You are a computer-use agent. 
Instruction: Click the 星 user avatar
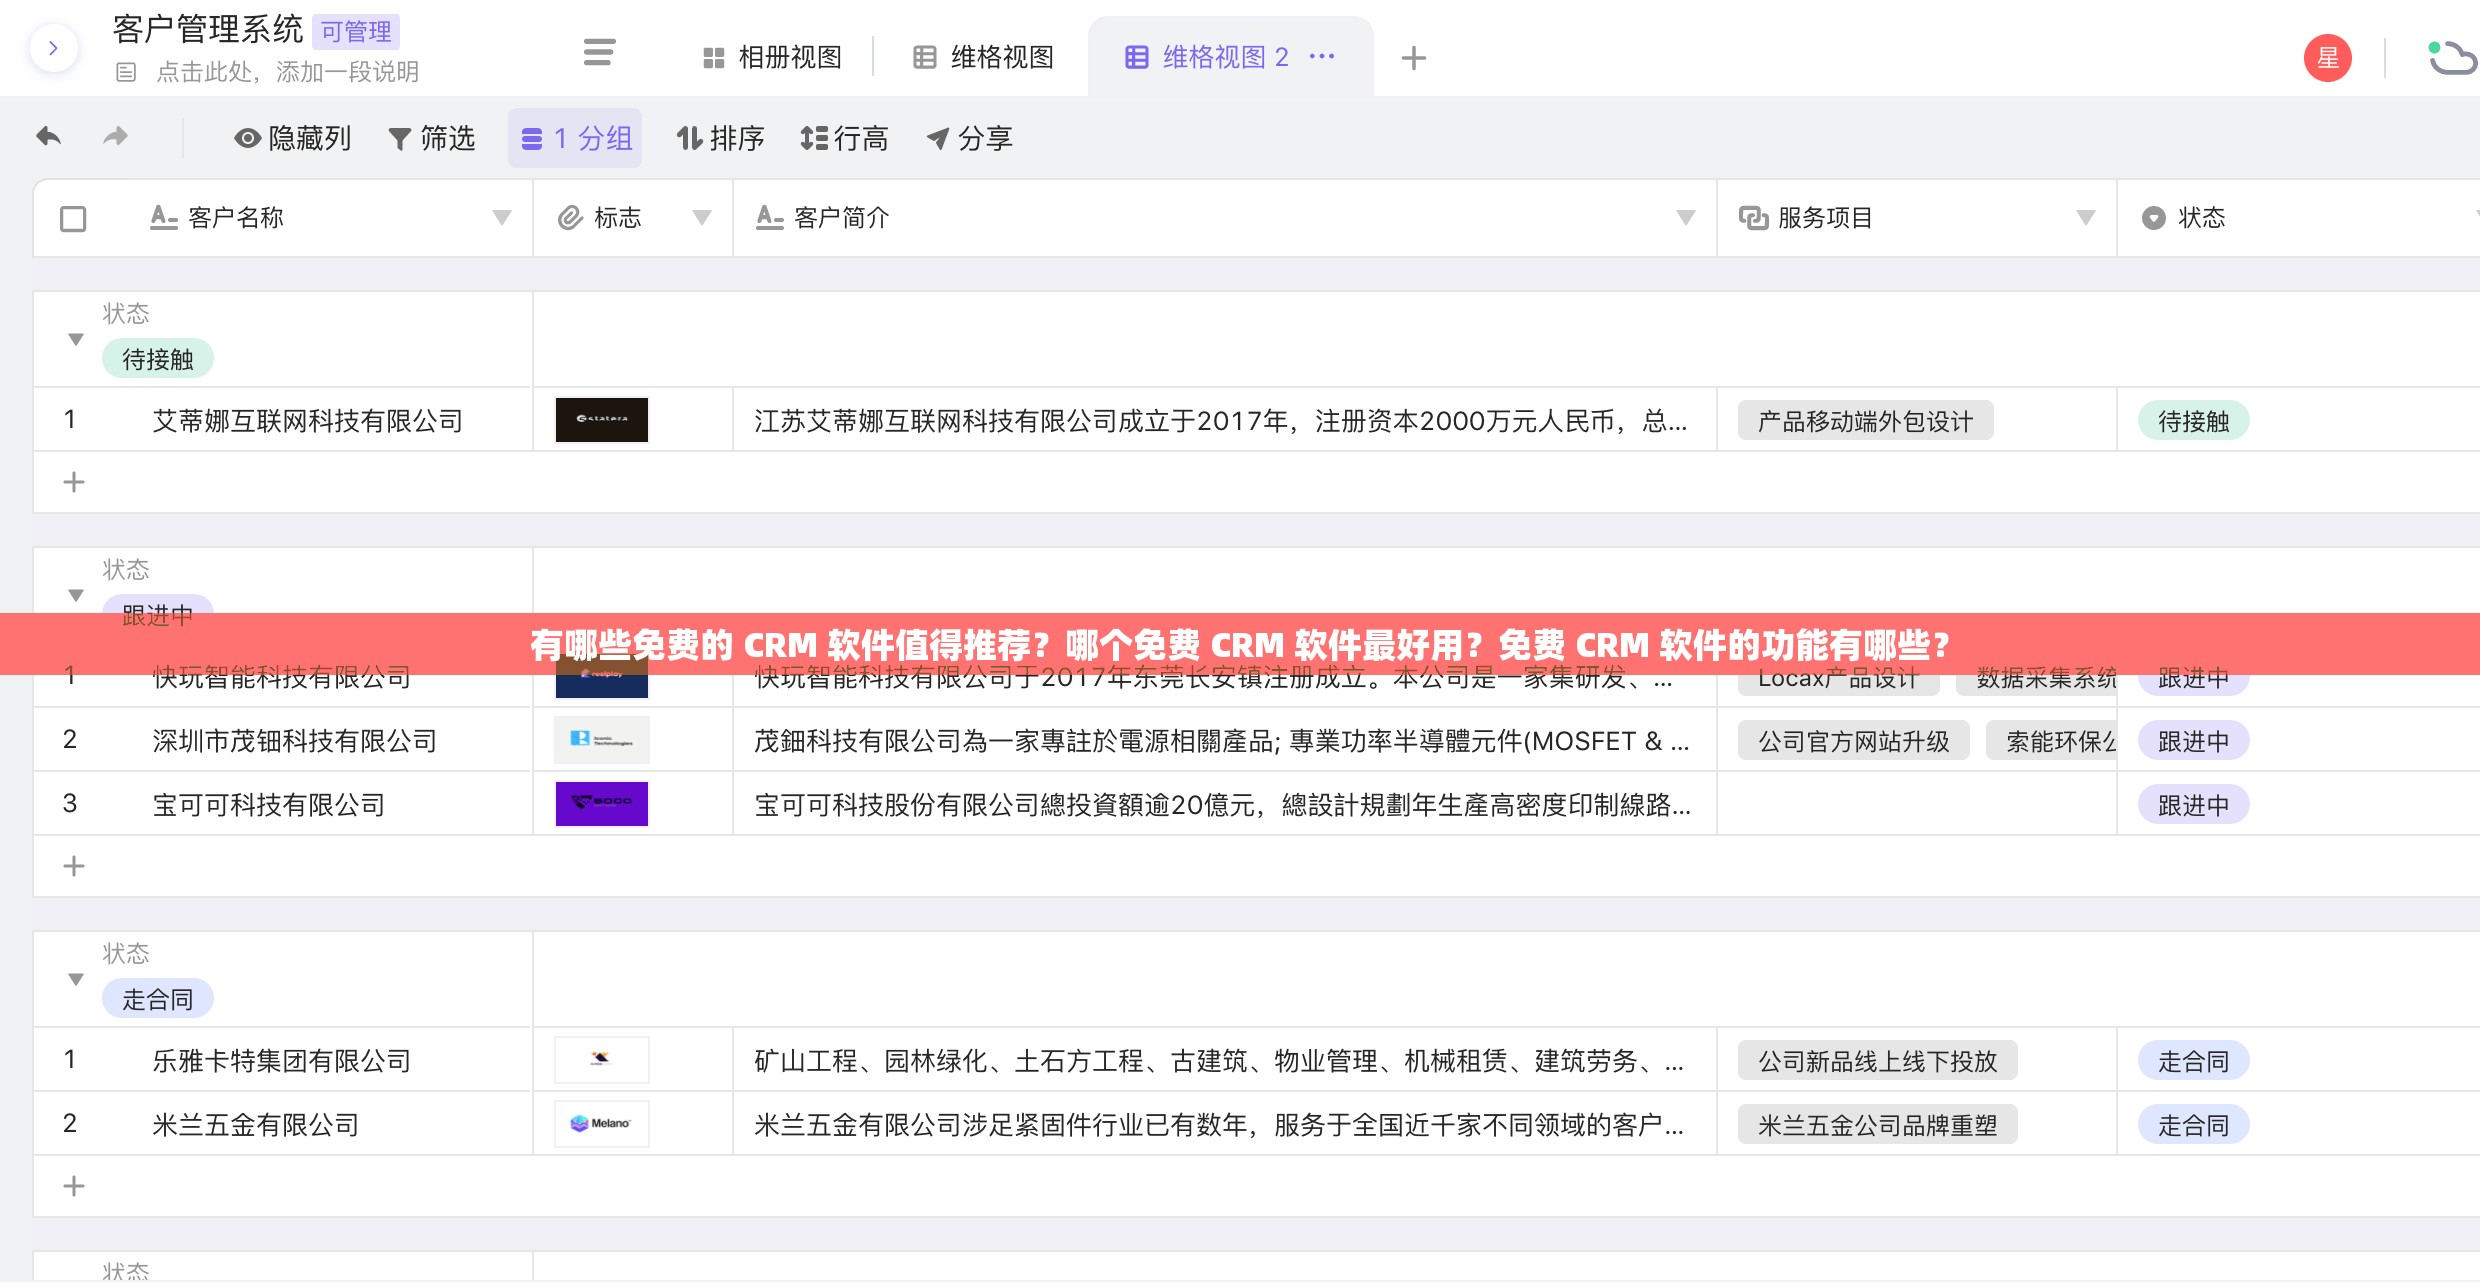click(2328, 57)
